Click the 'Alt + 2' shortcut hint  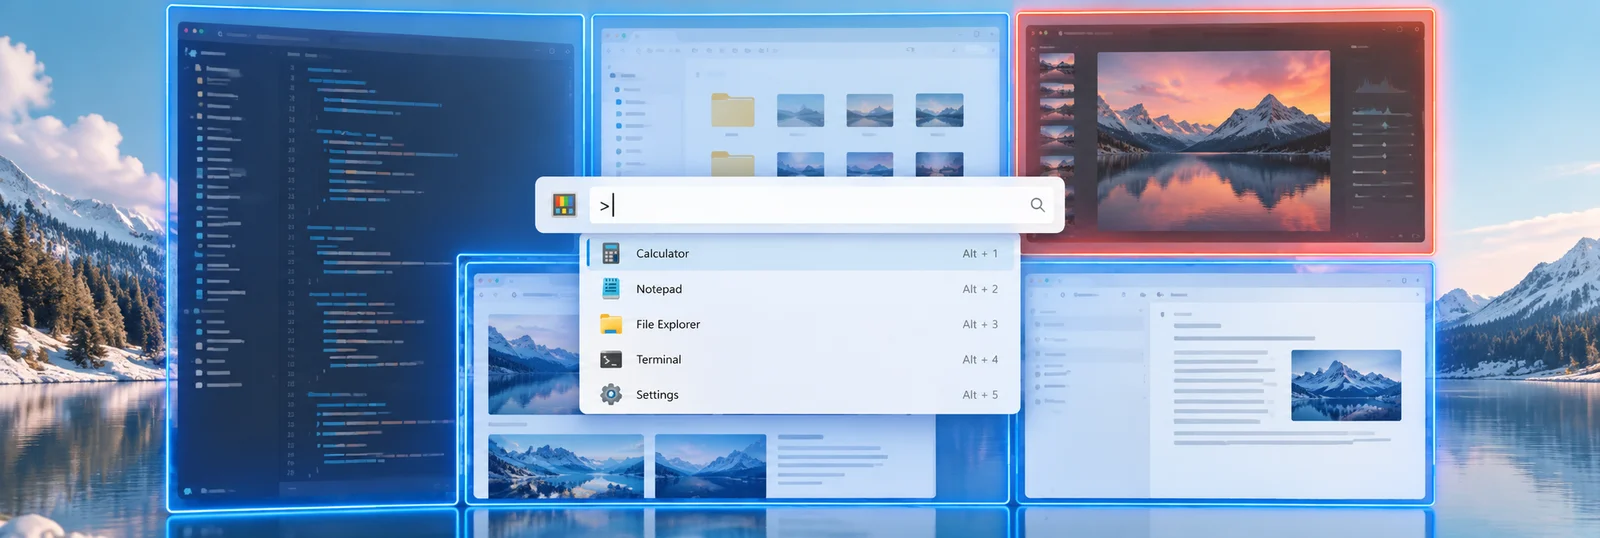pyautogui.click(x=980, y=289)
